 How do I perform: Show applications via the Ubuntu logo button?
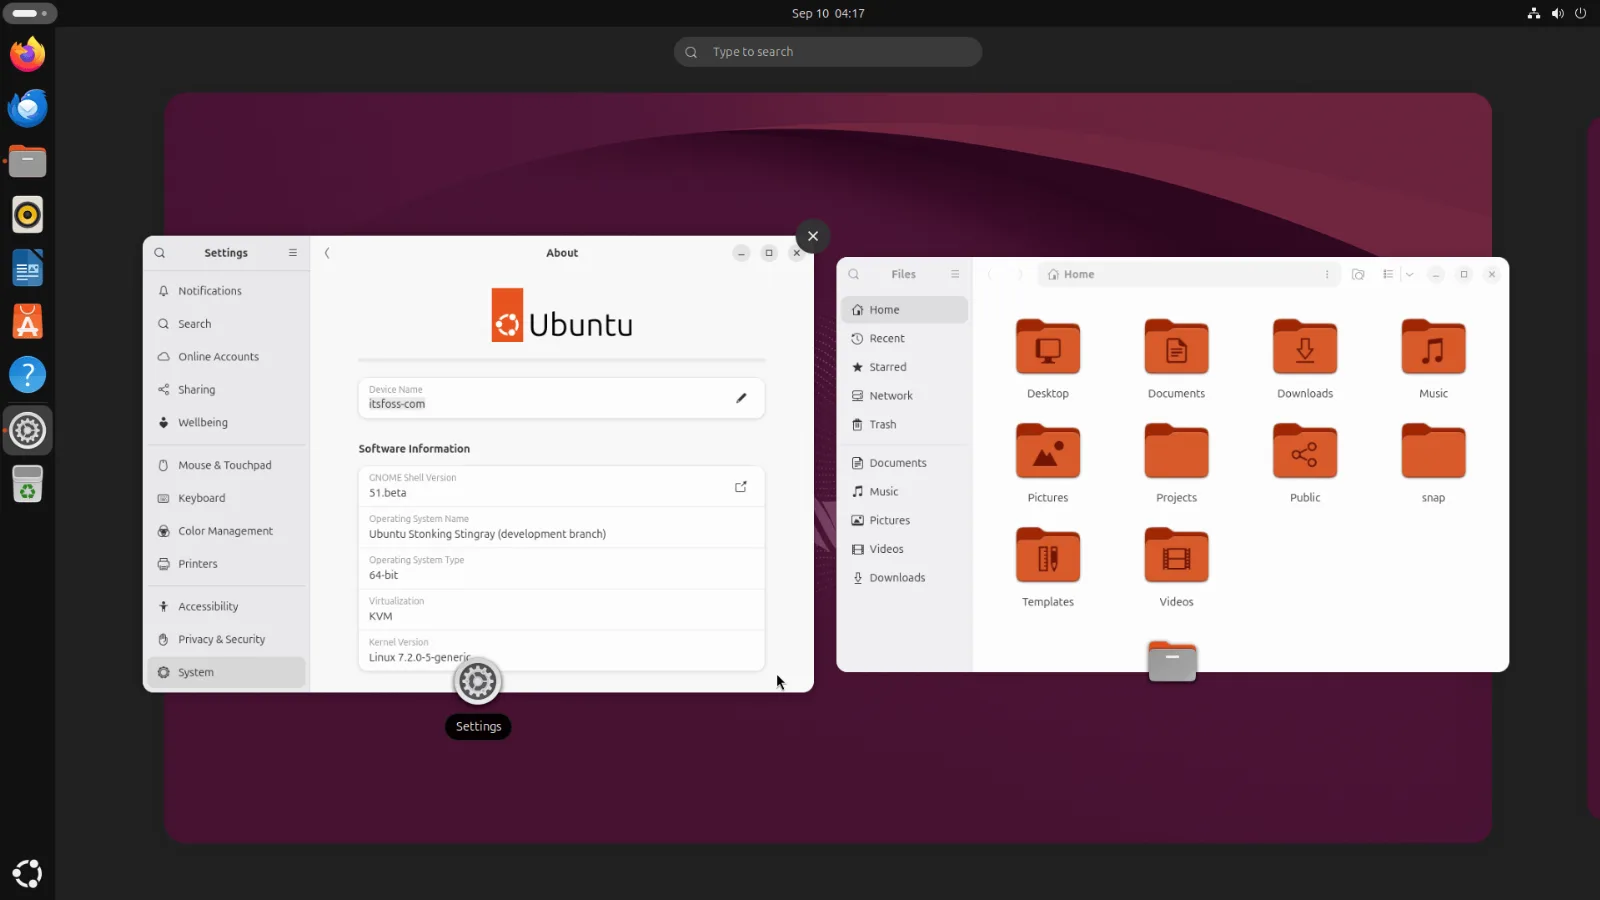[x=28, y=873]
